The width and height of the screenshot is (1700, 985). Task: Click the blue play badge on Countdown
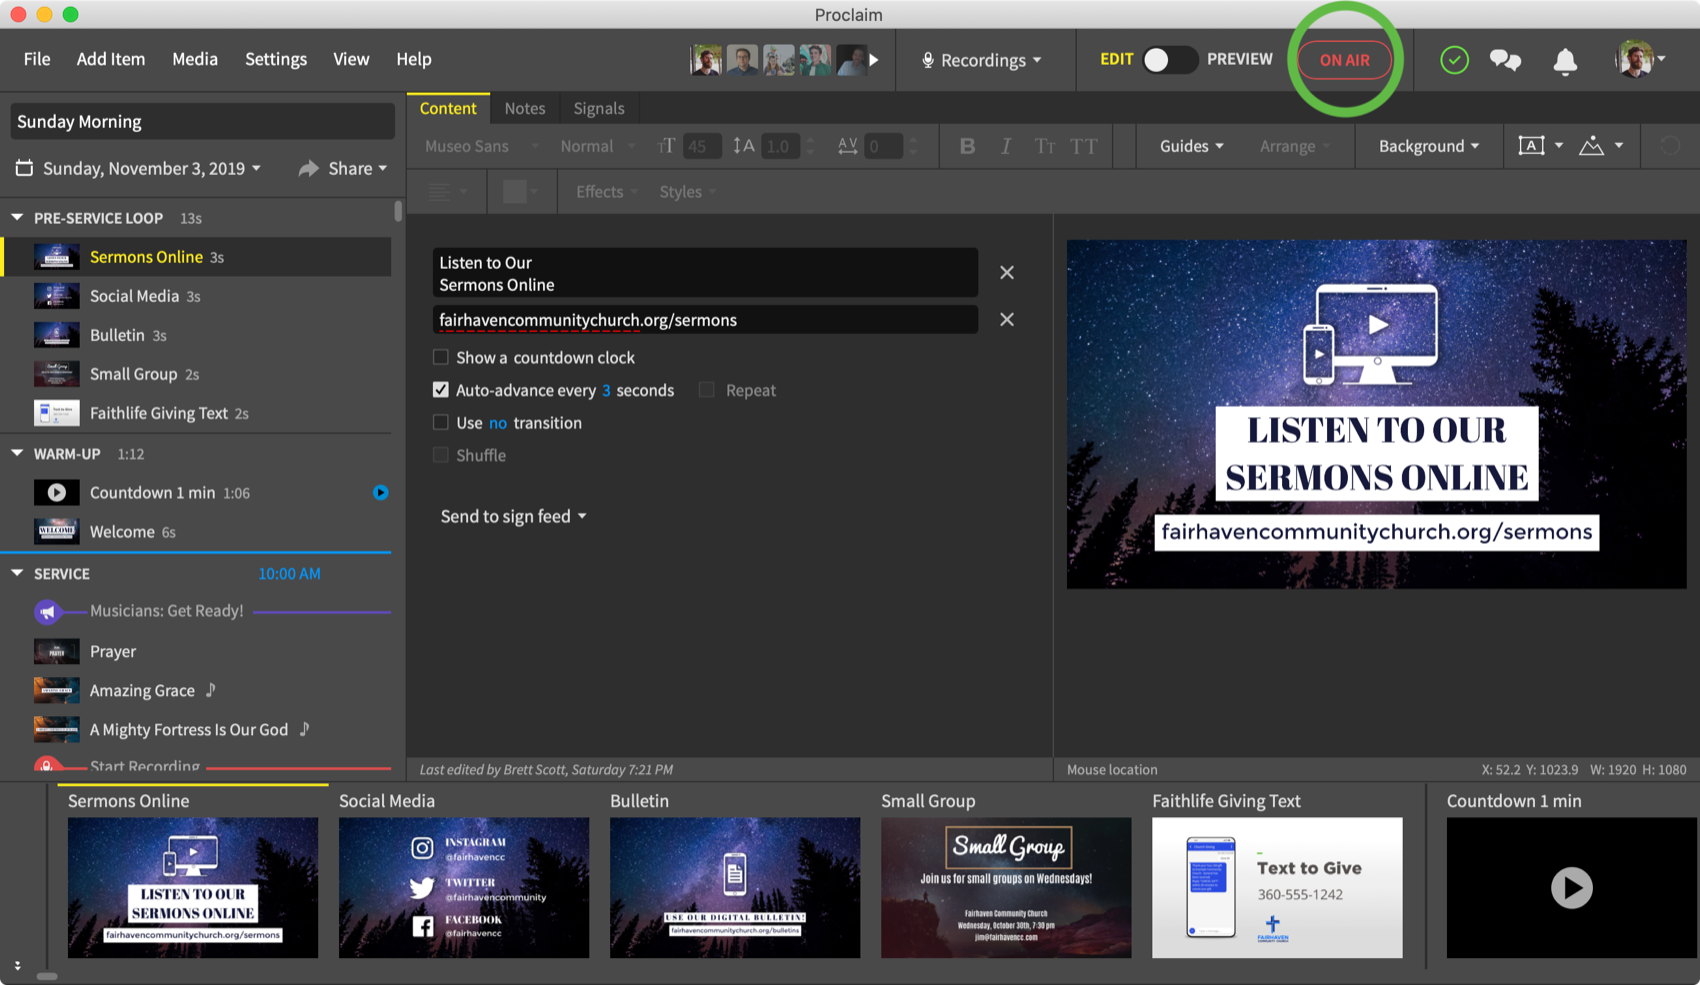click(x=381, y=493)
